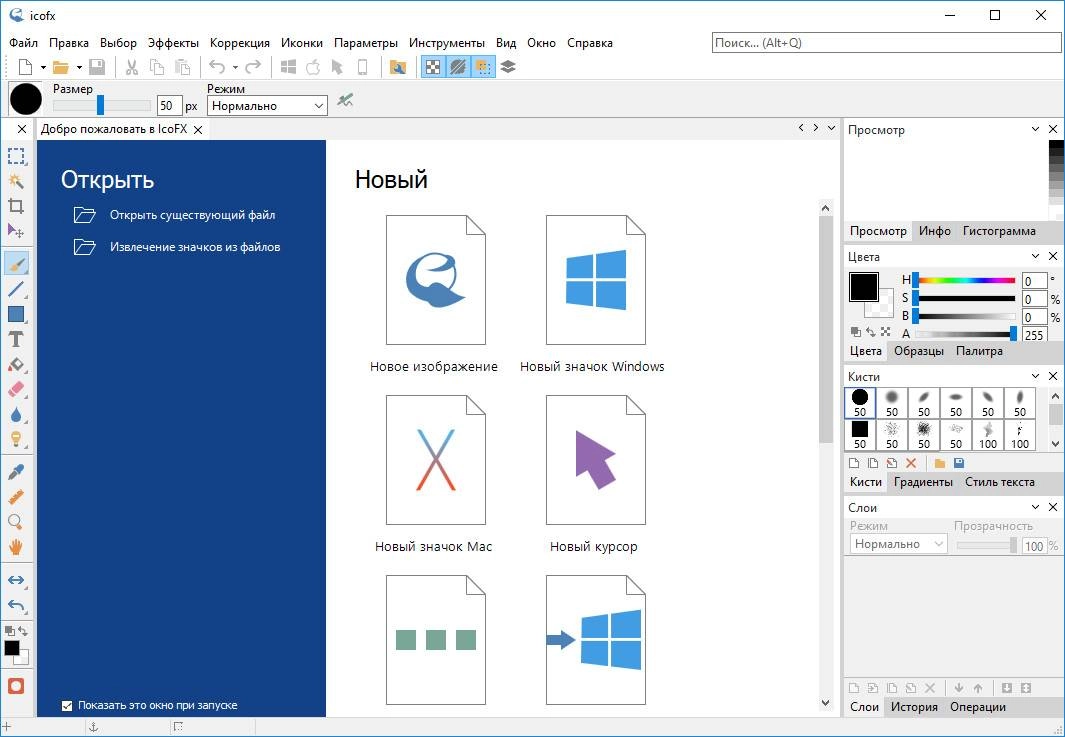The width and height of the screenshot is (1065, 737).
Task: Click the save diskette toolbar icon
Action: click(x=97, y=67)
